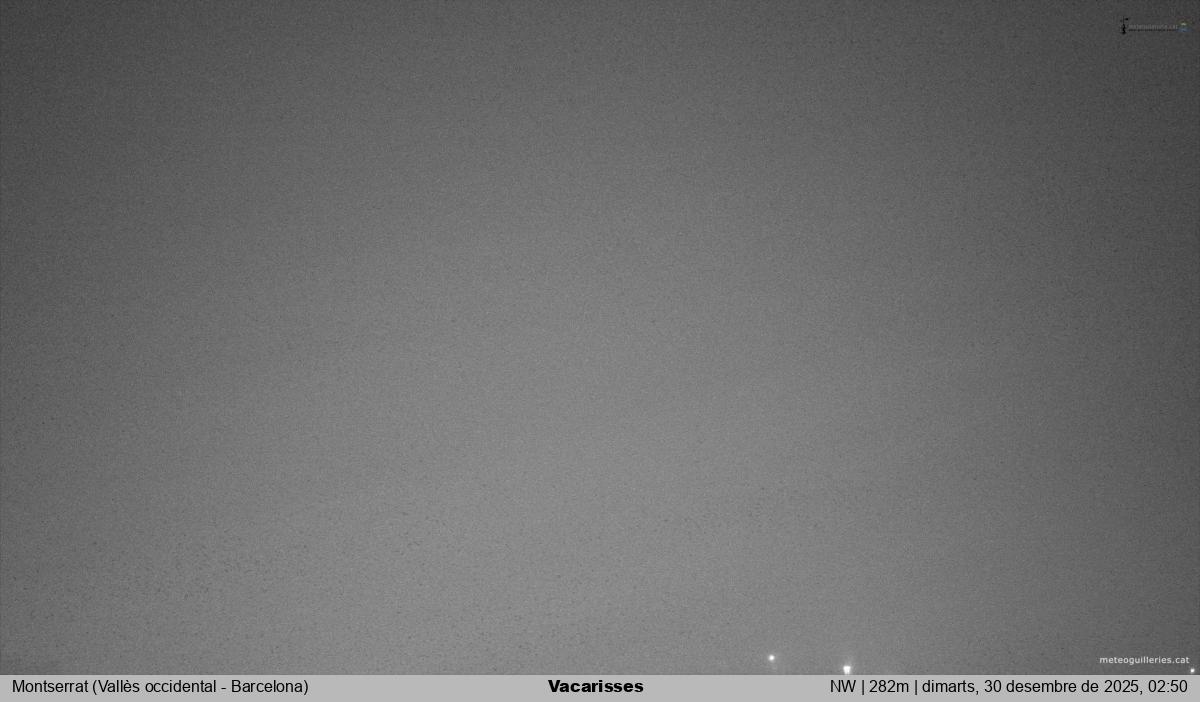Click the 282m altitude label
This screenshot has width=1200, height=702.
[888, 687]
